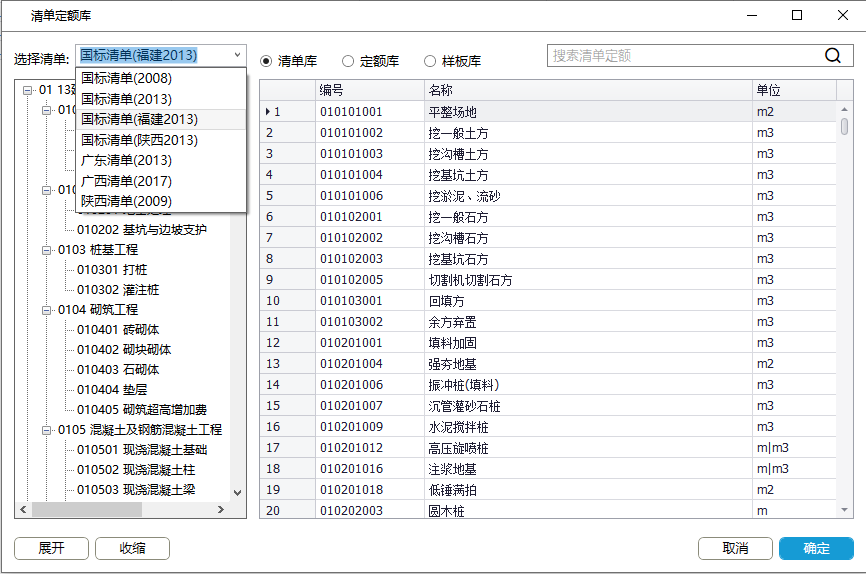Select tree item 010301 打桩
This screenshot has height=574, width=866.
[112, 270]
